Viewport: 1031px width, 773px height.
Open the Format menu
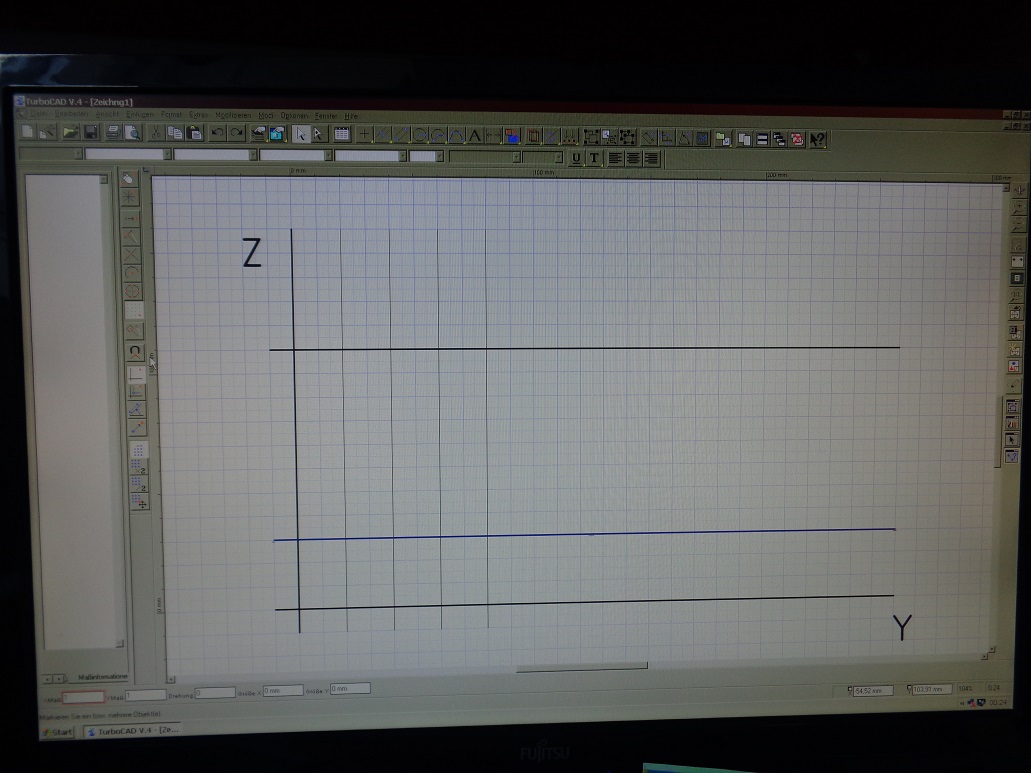pos(171,115)
